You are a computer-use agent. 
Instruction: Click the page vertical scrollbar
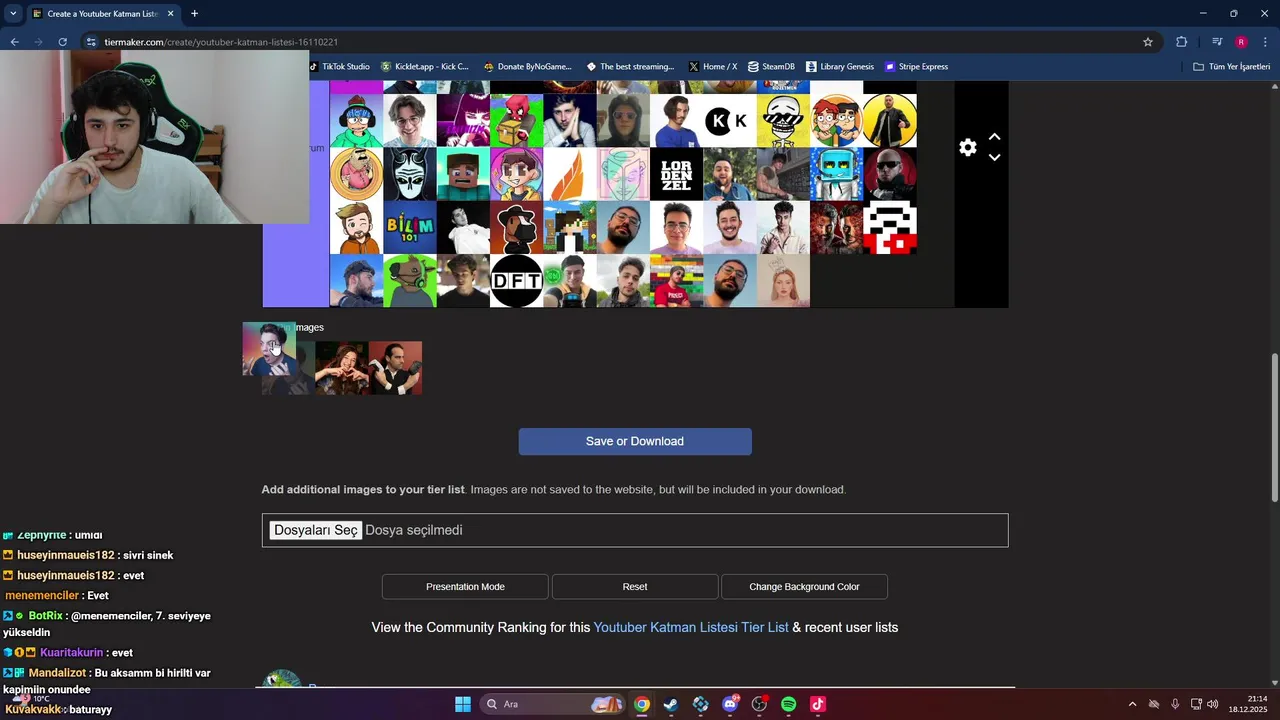(x=1274, y=427)
